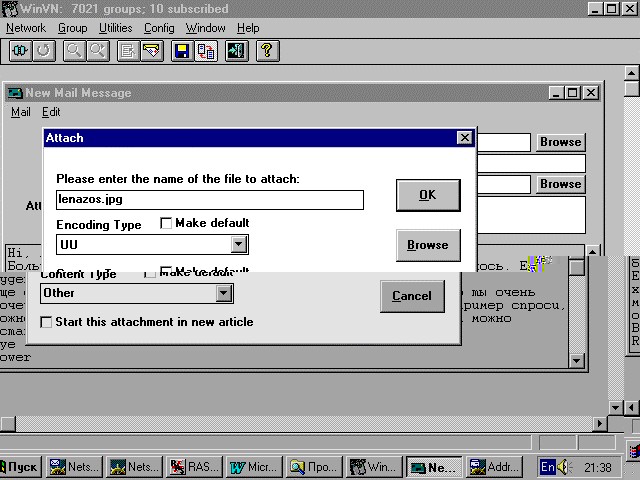Click the lenazos.jpg filename input field
Screen dimensions: 640x480
(x=210, y=199)
